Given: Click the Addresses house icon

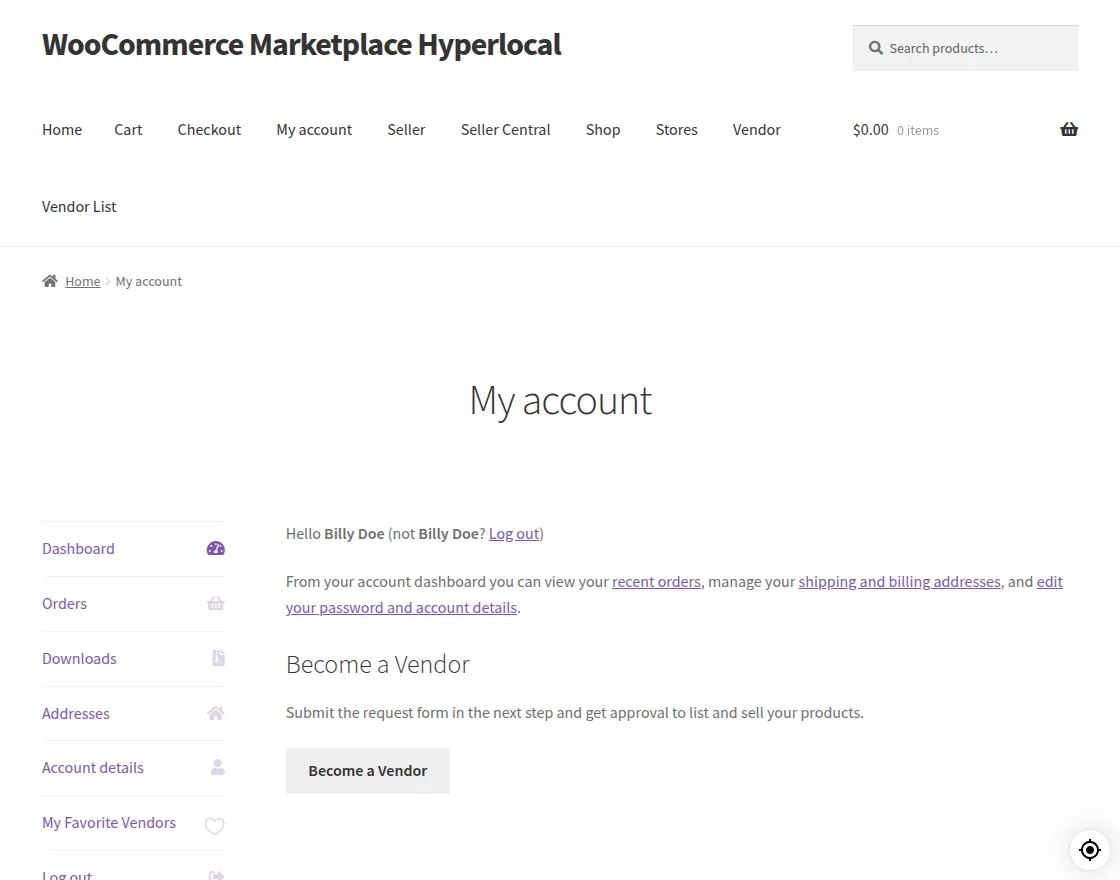Looking at the screenshot, I should 216,713.
